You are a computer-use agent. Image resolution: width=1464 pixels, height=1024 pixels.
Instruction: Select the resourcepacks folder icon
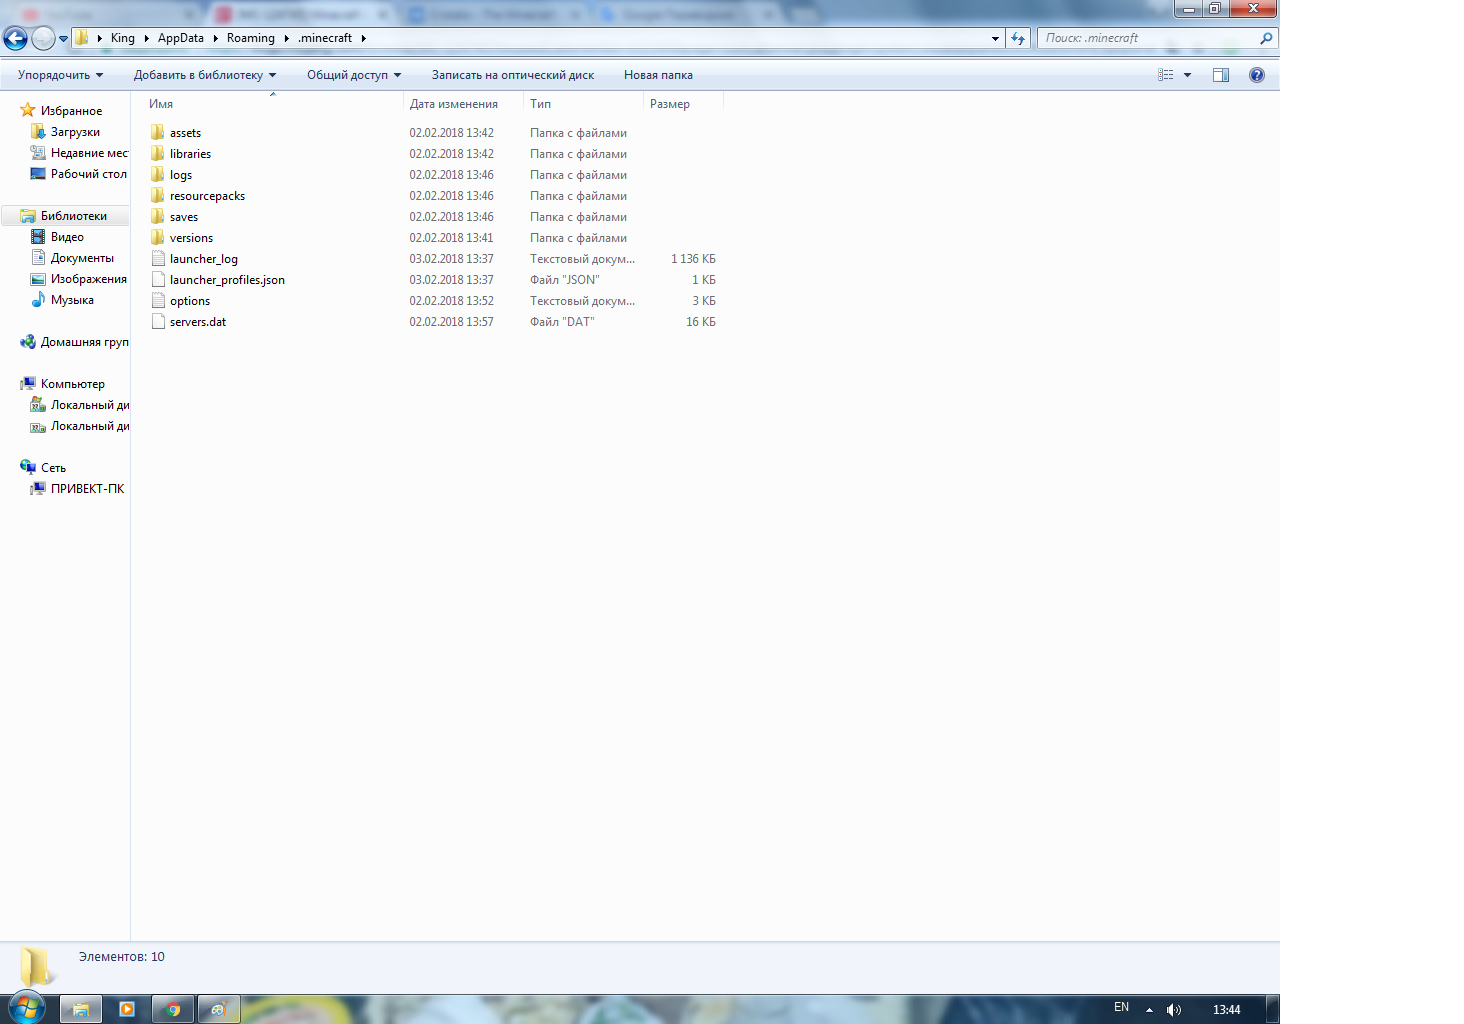click(x=158, y=195)
